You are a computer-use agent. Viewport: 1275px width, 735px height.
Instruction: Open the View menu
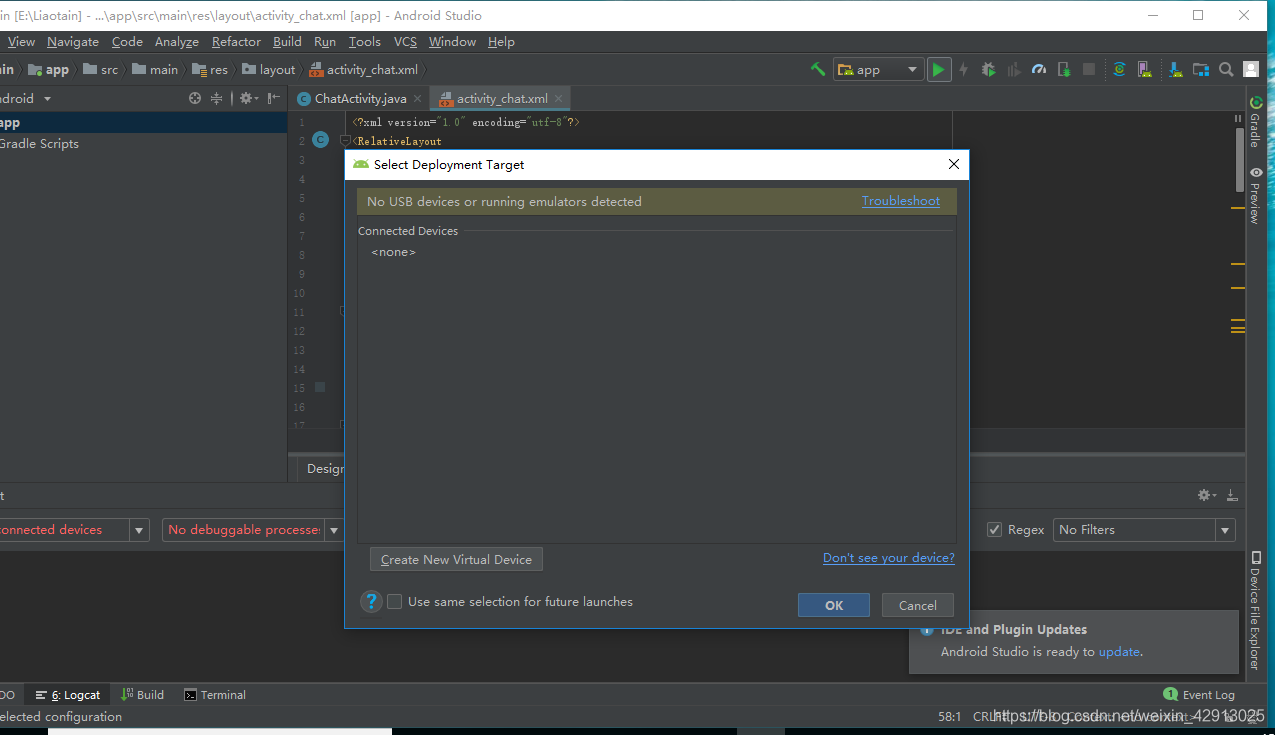21,42
